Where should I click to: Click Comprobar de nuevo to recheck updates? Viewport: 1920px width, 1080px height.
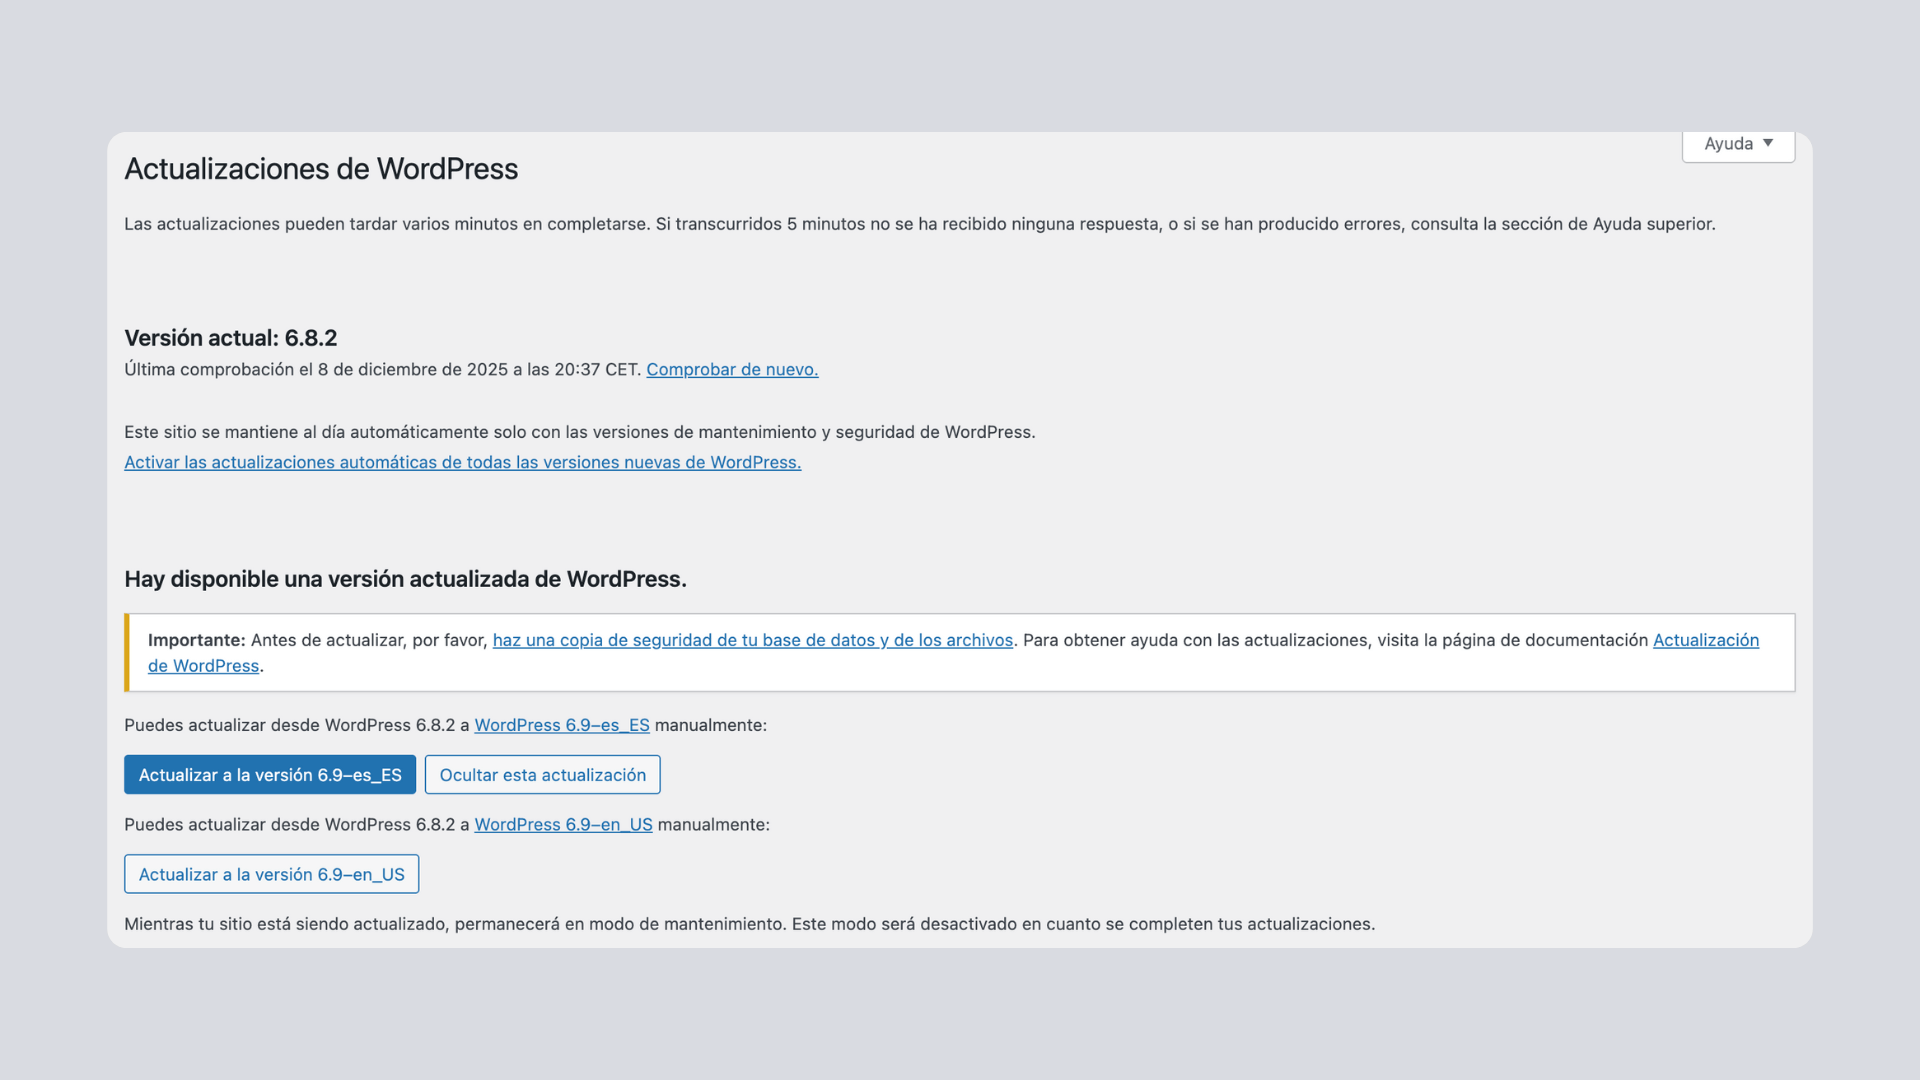tap(732, 369)
